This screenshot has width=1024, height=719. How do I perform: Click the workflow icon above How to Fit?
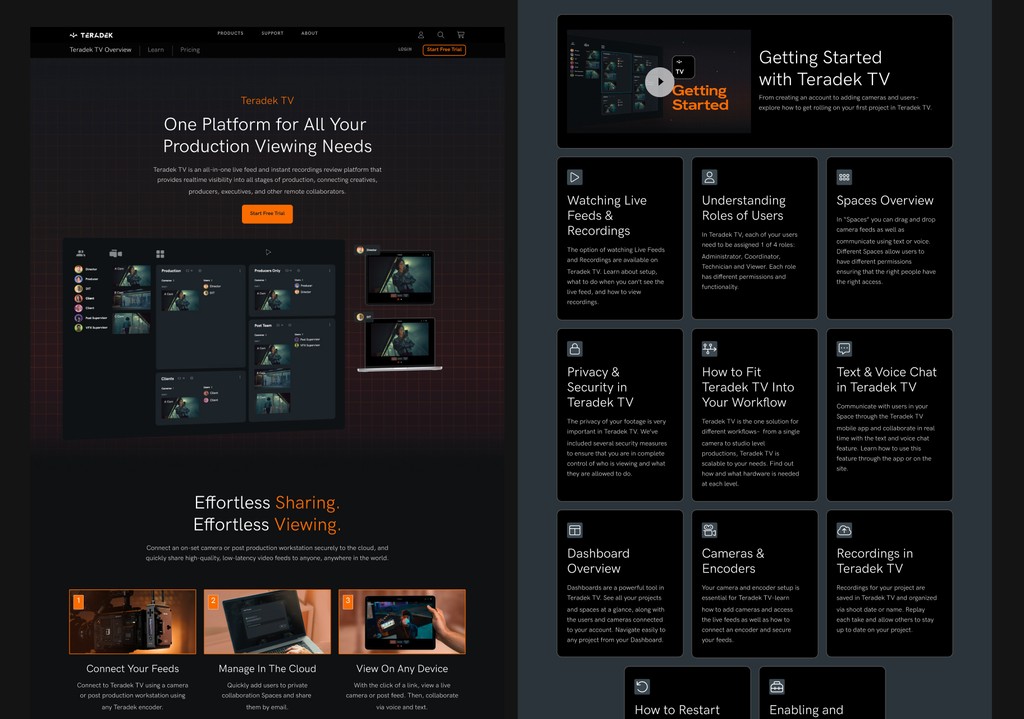(709, 349)
